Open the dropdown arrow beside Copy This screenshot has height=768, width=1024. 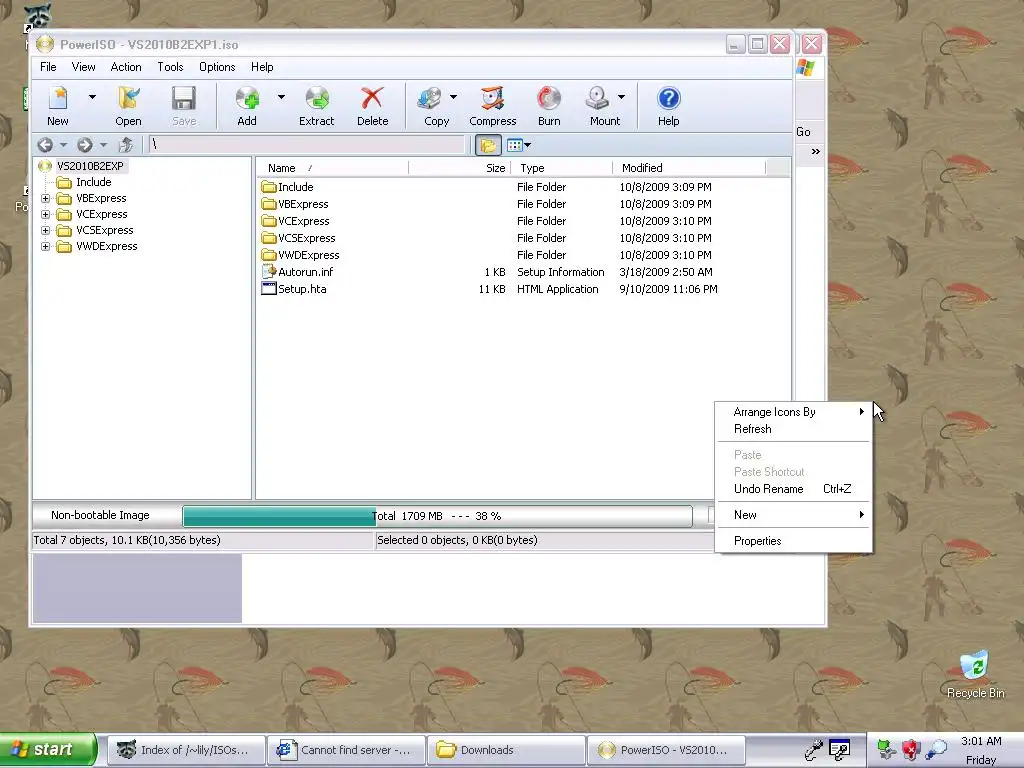tap(453, 97)
